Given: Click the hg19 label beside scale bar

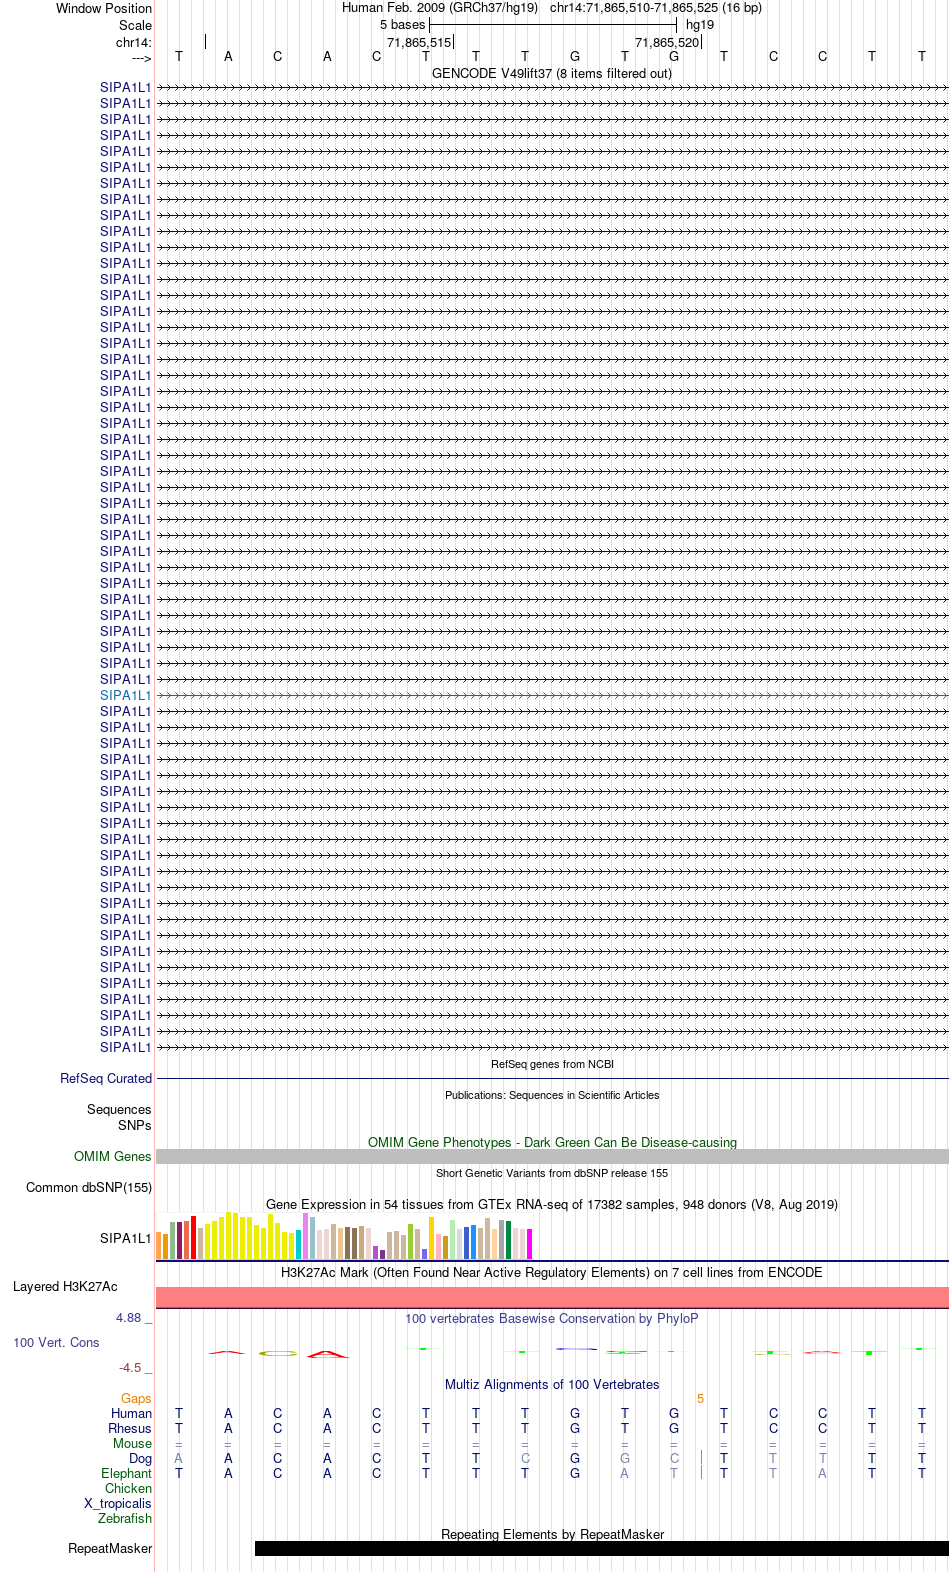Looking at the screenshot, I should tap(700, 25).
